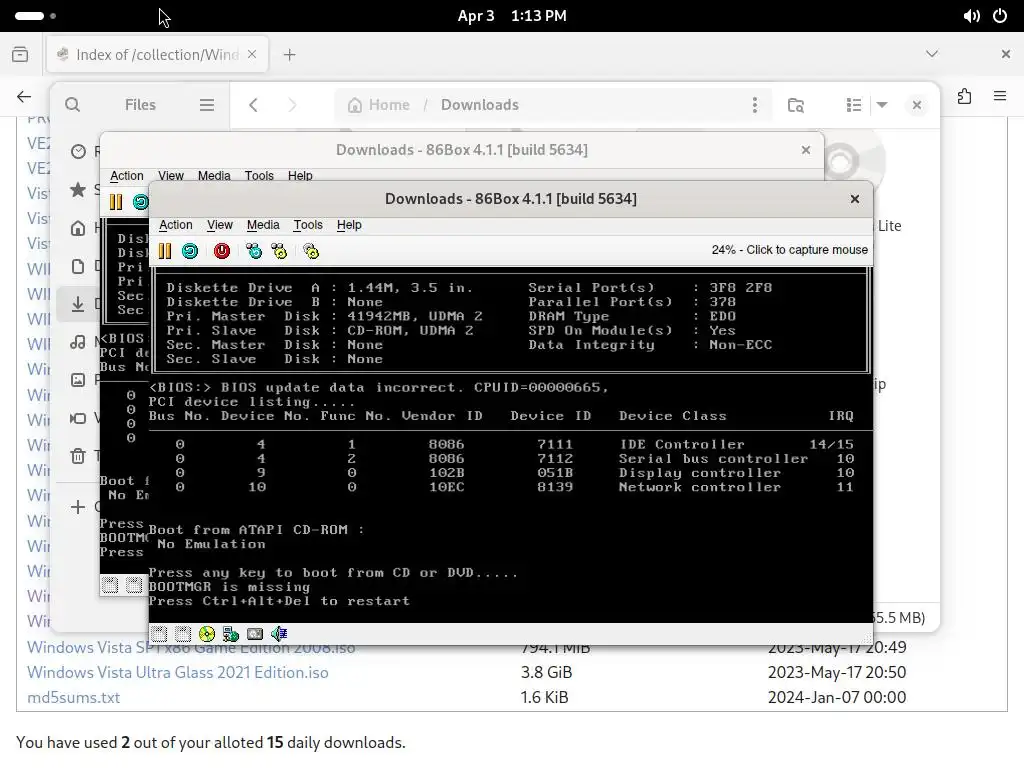Open Help menu in front 86Box window
This screenshot has width=1024, height=768.
tap(349, 225)
